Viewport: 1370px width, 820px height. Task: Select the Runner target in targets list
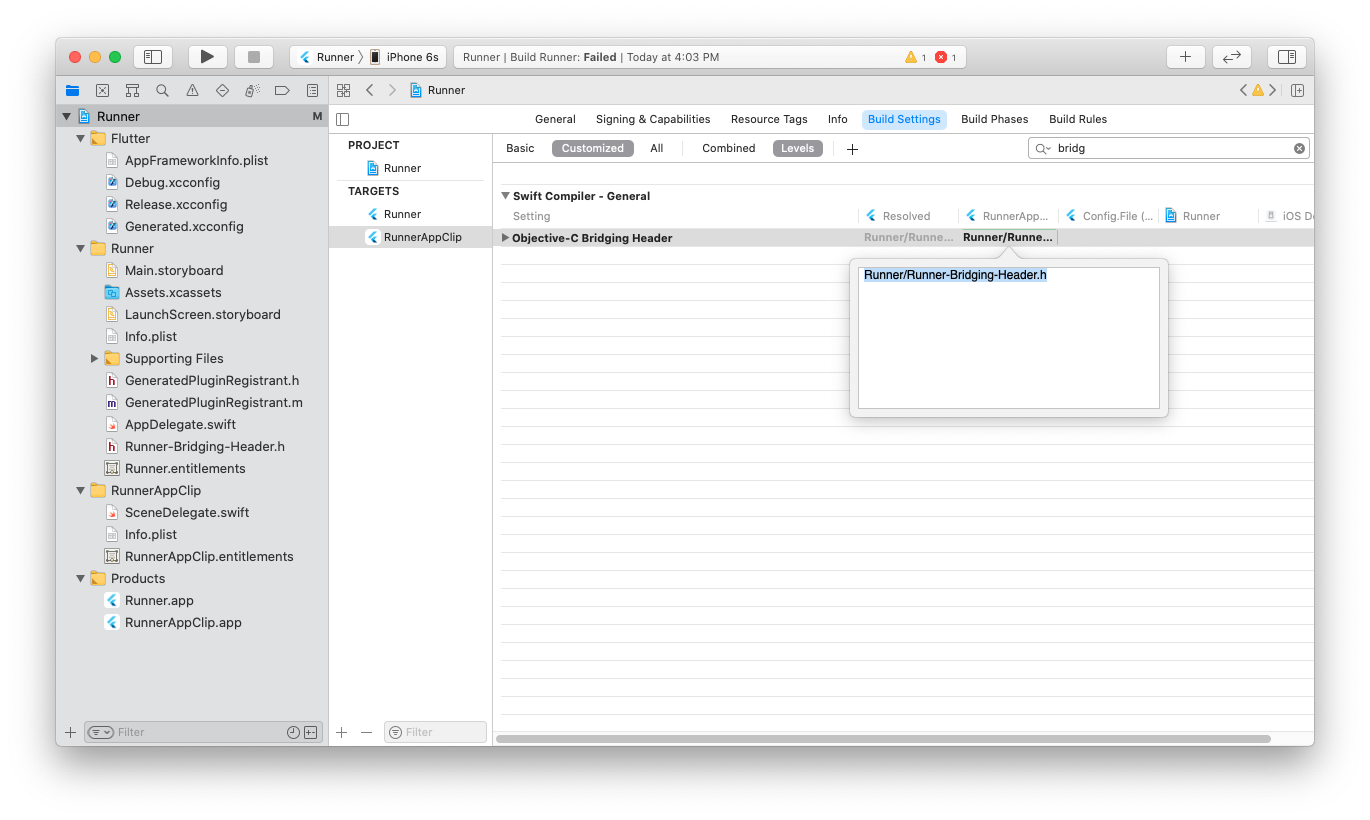tap(402, 214)
